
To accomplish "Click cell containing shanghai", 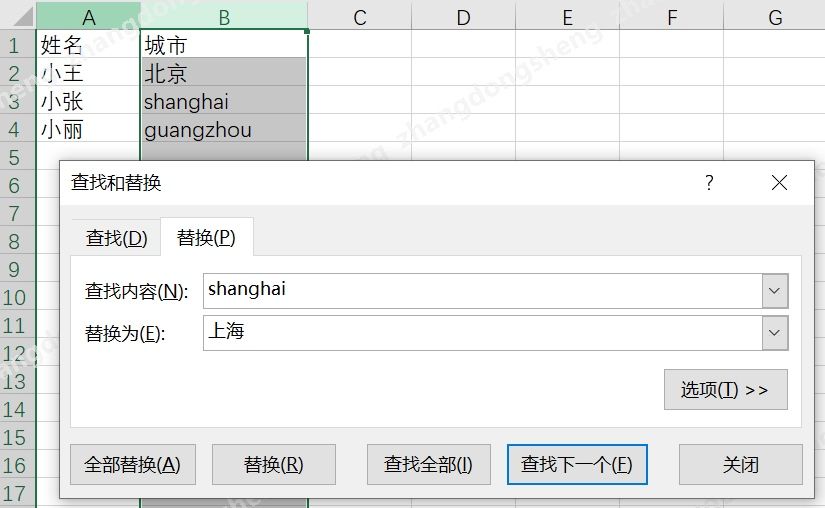I will [224, 102].
